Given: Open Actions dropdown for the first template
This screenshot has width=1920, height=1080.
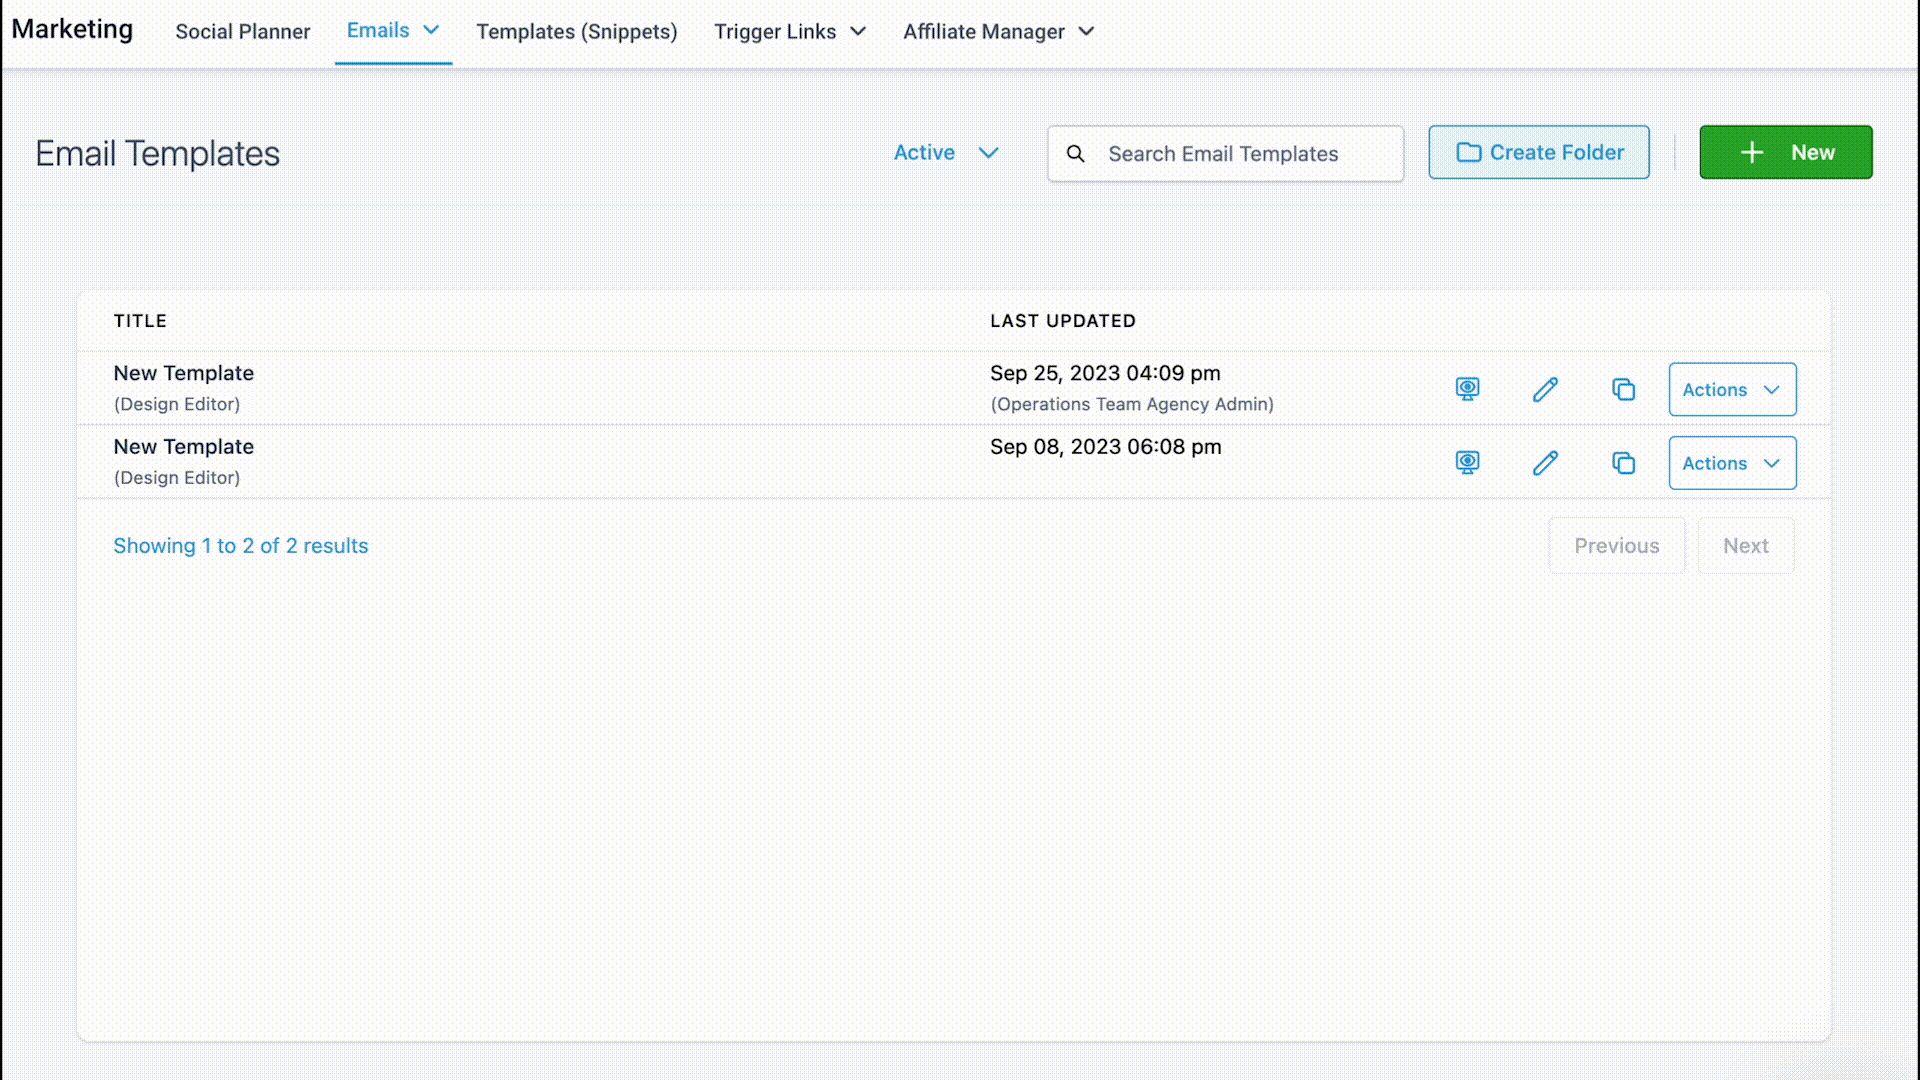Looking at the screenshot, I should 1731,390.
